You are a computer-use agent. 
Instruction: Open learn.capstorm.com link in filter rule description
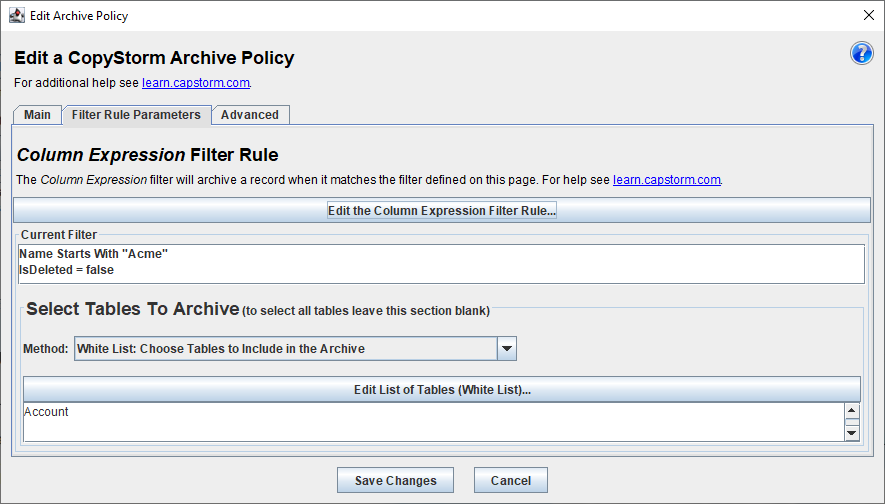pos(667,179)
